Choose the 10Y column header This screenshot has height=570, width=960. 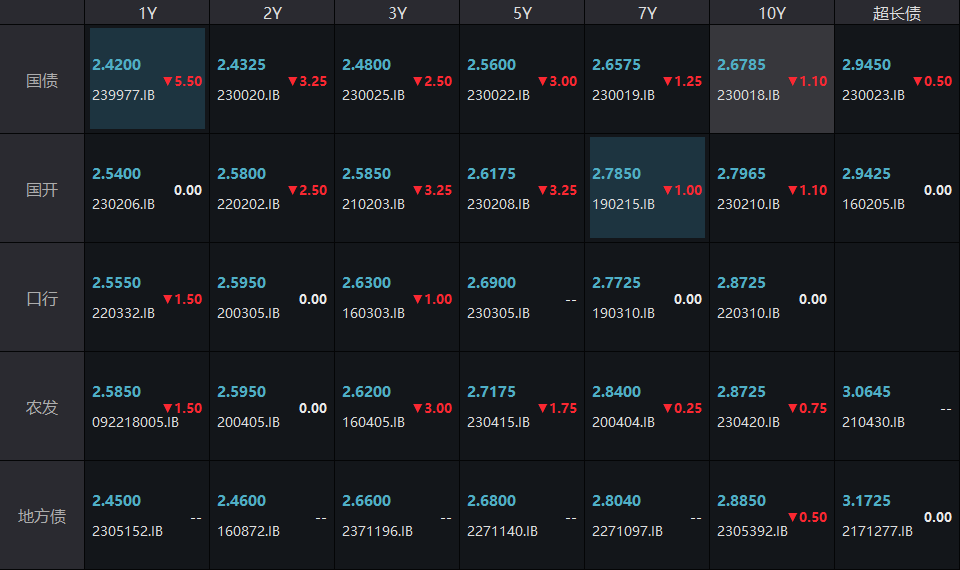coord(772,13)
